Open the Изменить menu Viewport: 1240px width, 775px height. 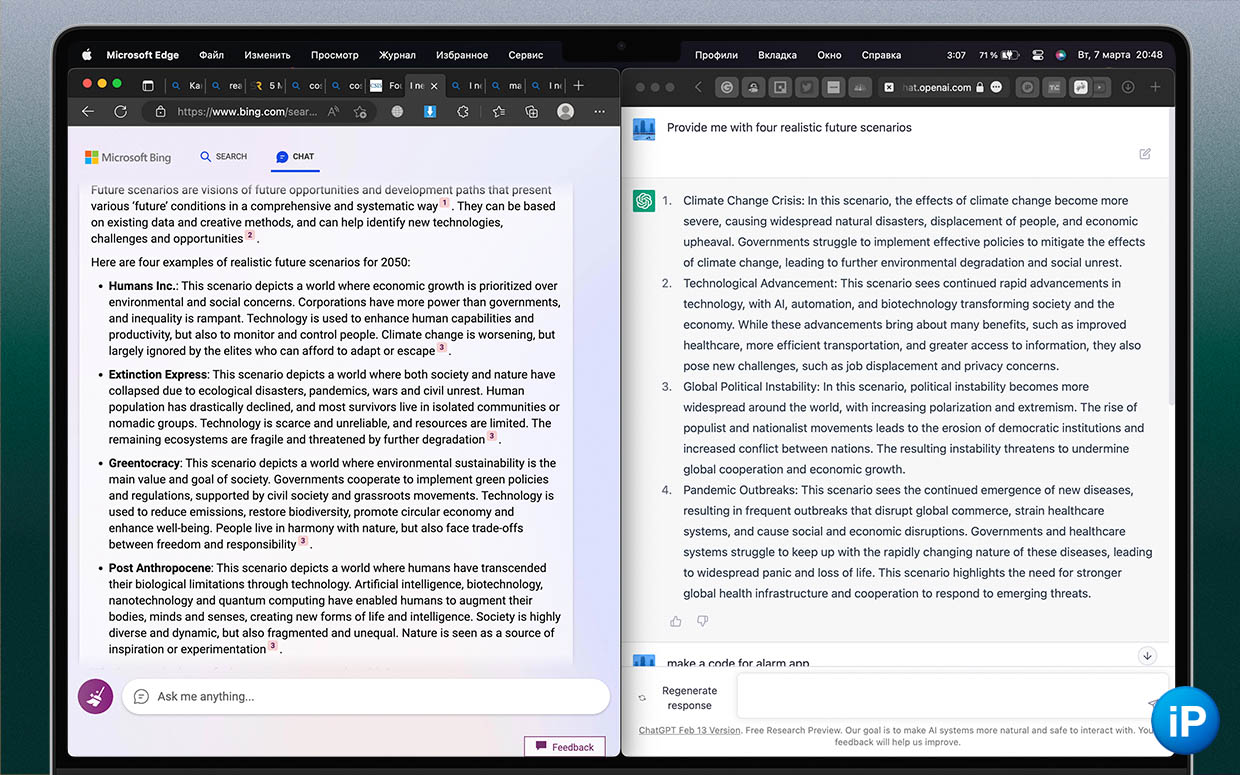point(267,55)
